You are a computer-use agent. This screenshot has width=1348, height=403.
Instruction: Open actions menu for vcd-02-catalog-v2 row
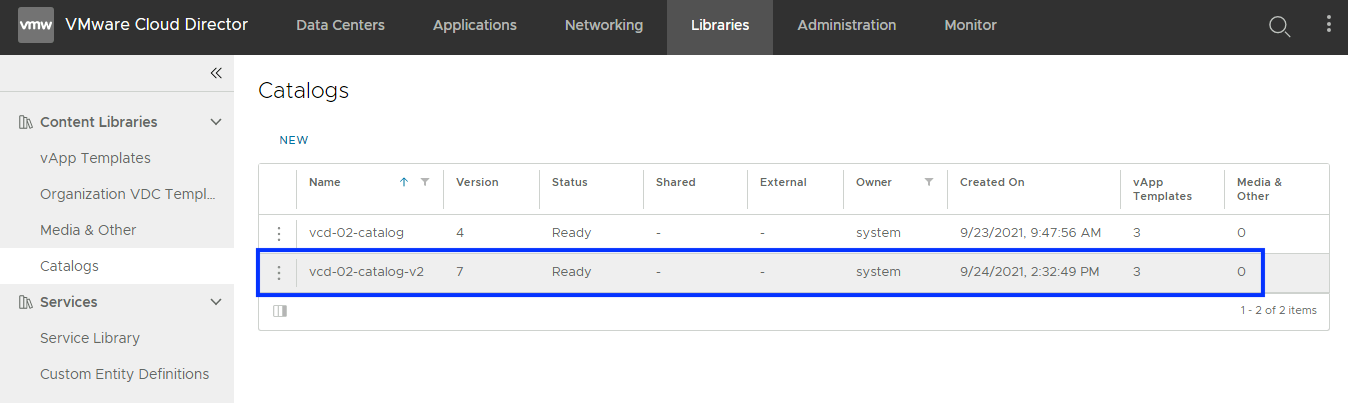(279, 273)
